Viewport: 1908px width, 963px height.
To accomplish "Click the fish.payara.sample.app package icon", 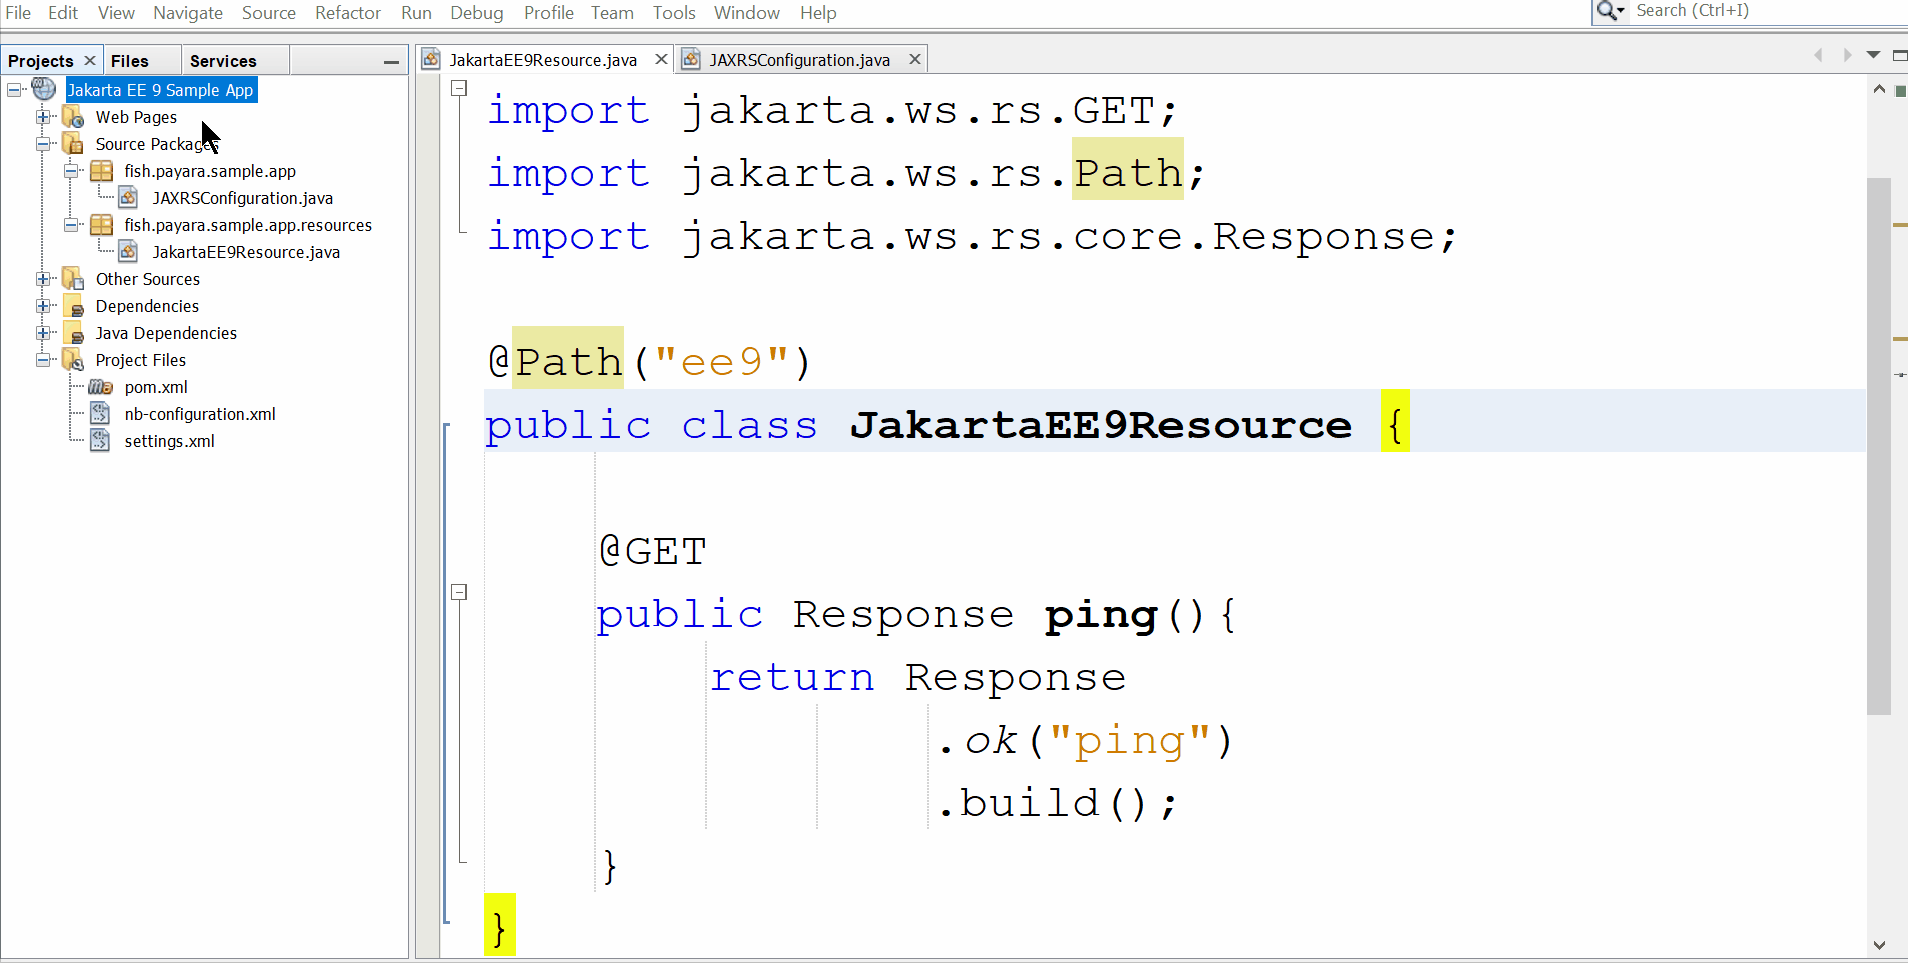I will coord(101,171).
